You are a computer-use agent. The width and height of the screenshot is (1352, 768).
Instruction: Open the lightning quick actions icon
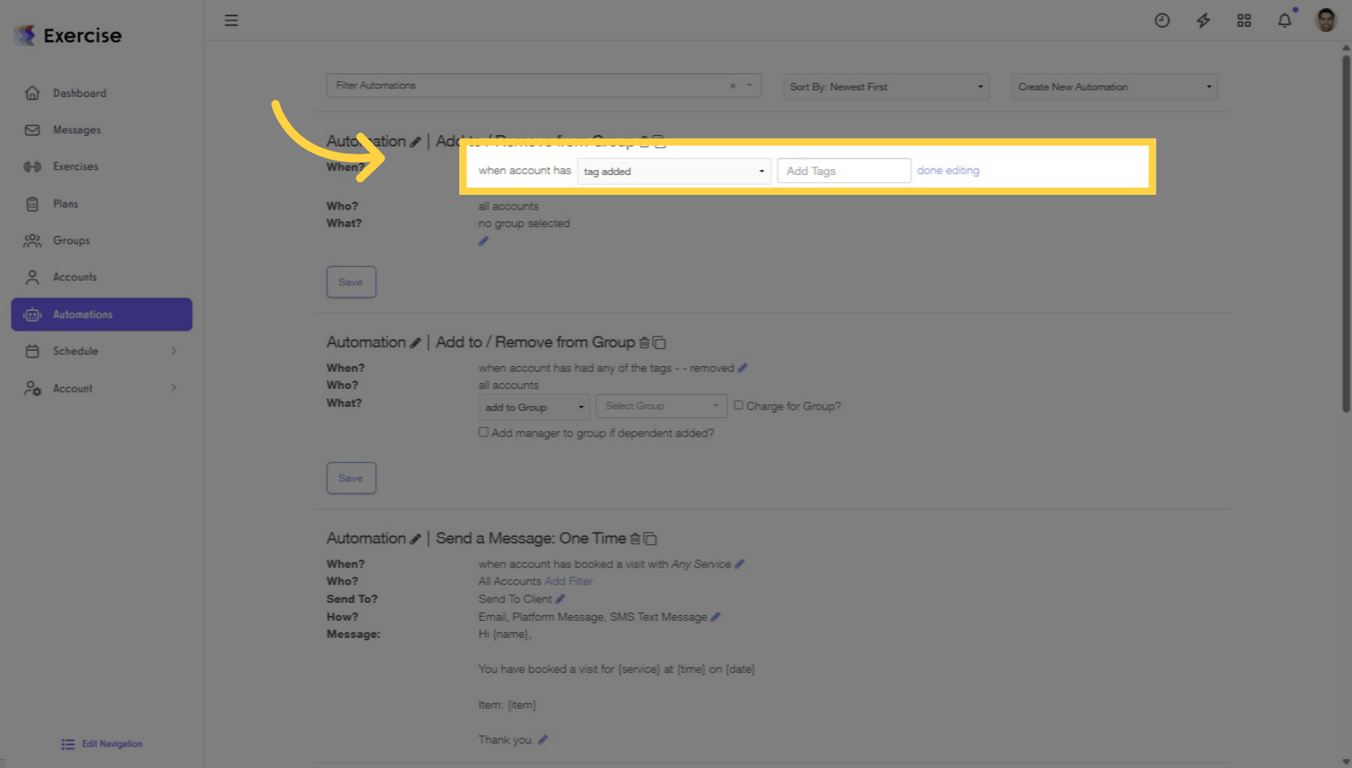tap(1203, 20)
